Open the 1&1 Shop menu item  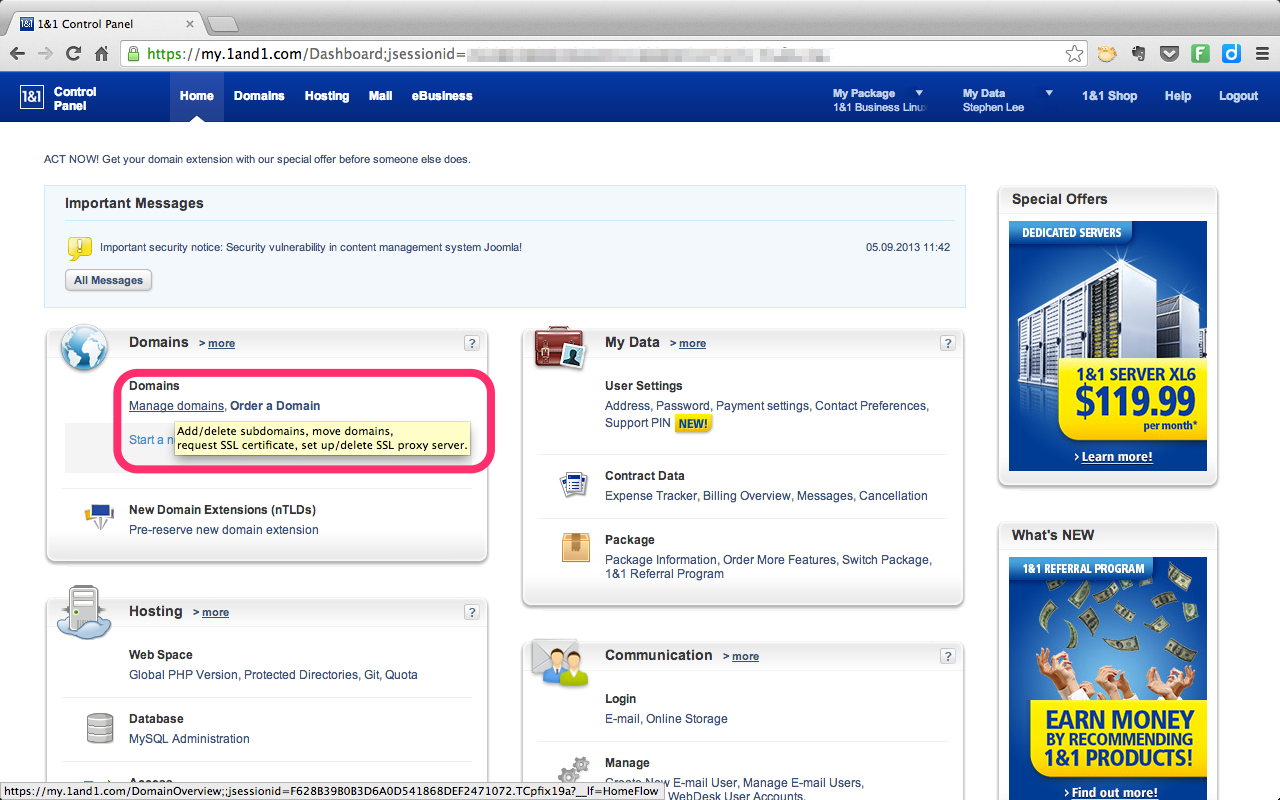(1109, 96)
